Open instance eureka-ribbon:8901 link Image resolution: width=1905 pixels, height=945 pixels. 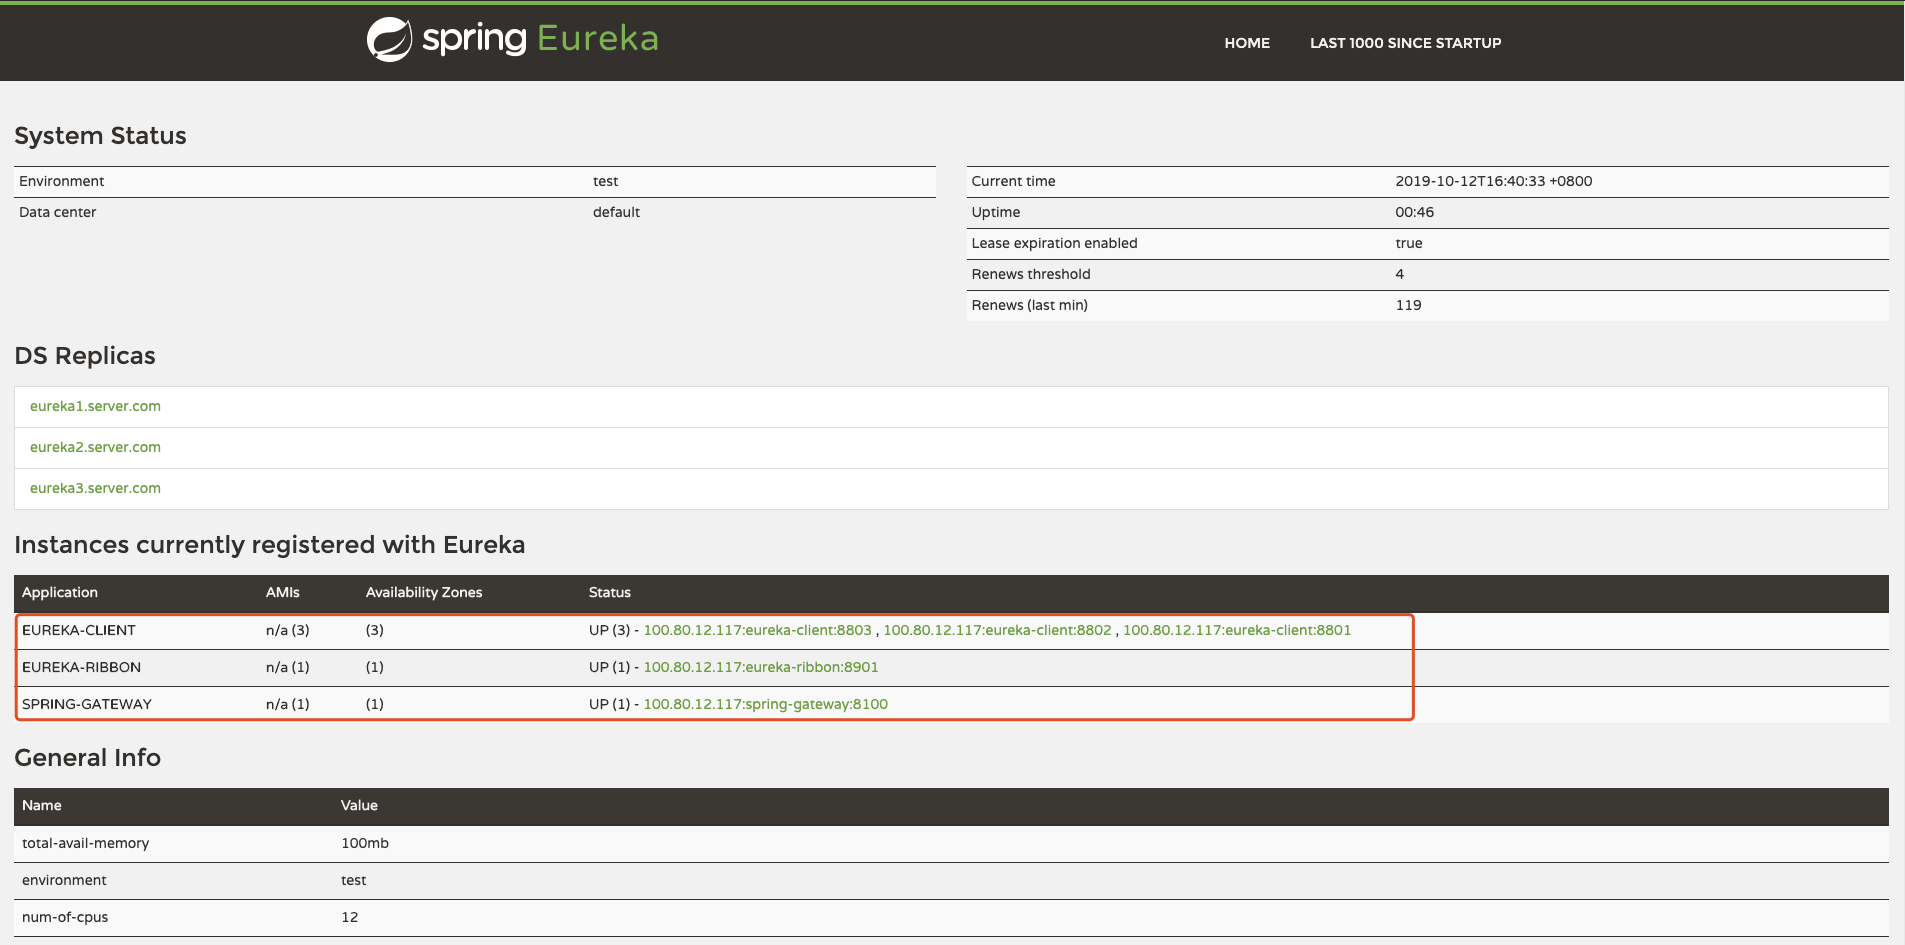coord(761,667)
